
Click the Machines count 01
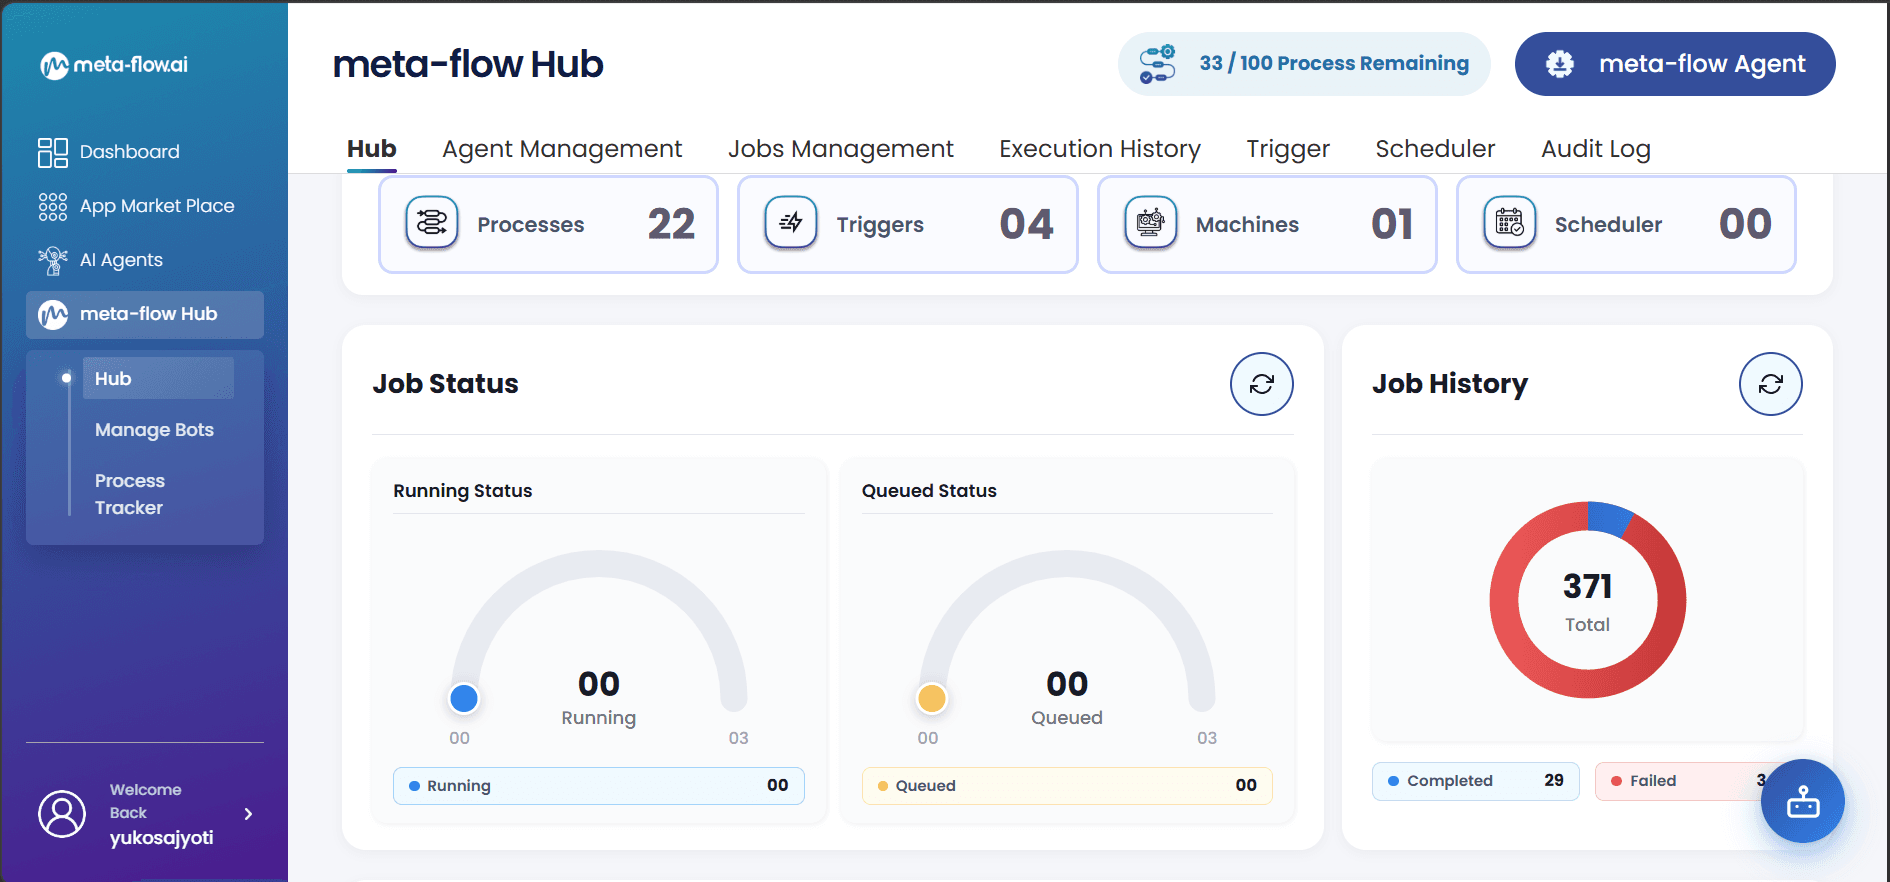(x=1392, y=224)
